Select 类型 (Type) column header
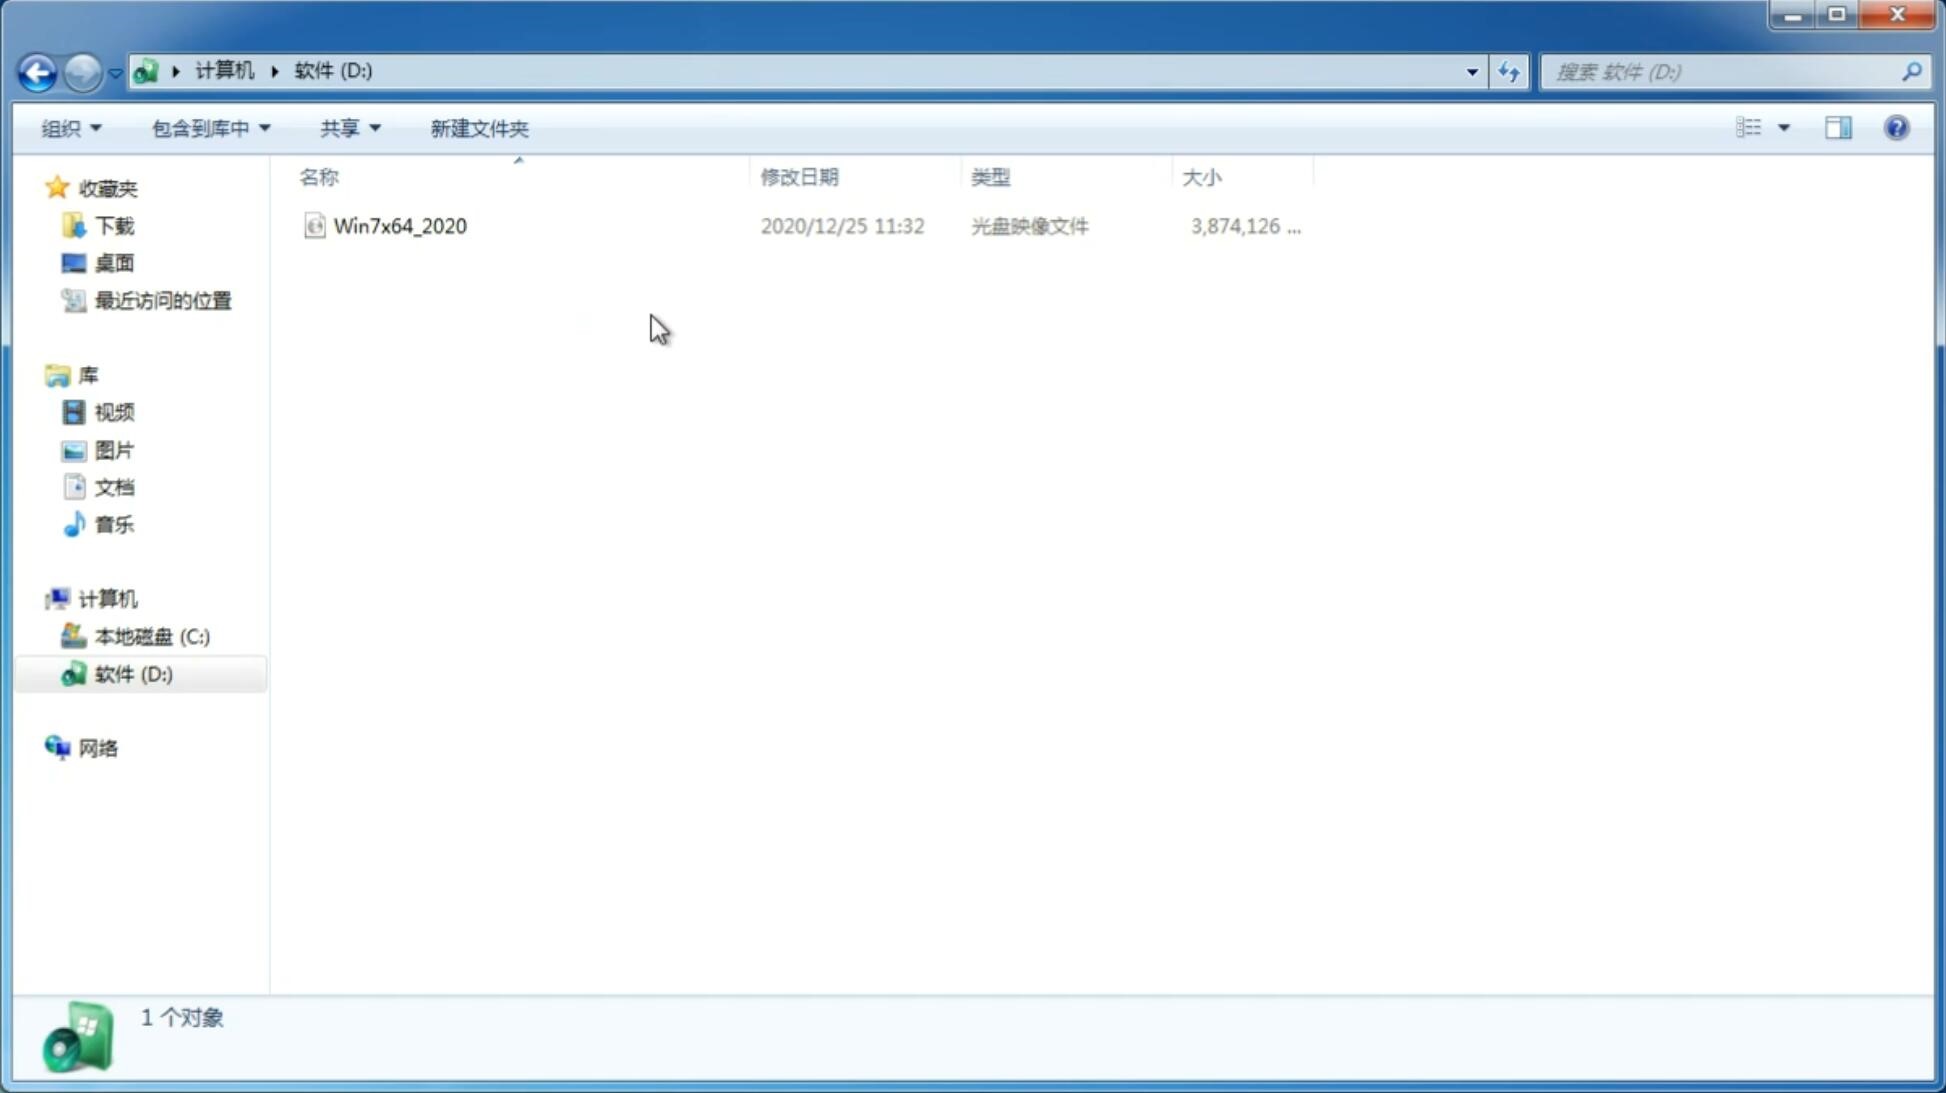Viewport: 1946px width, 1093px height. (x=990, y=176)
